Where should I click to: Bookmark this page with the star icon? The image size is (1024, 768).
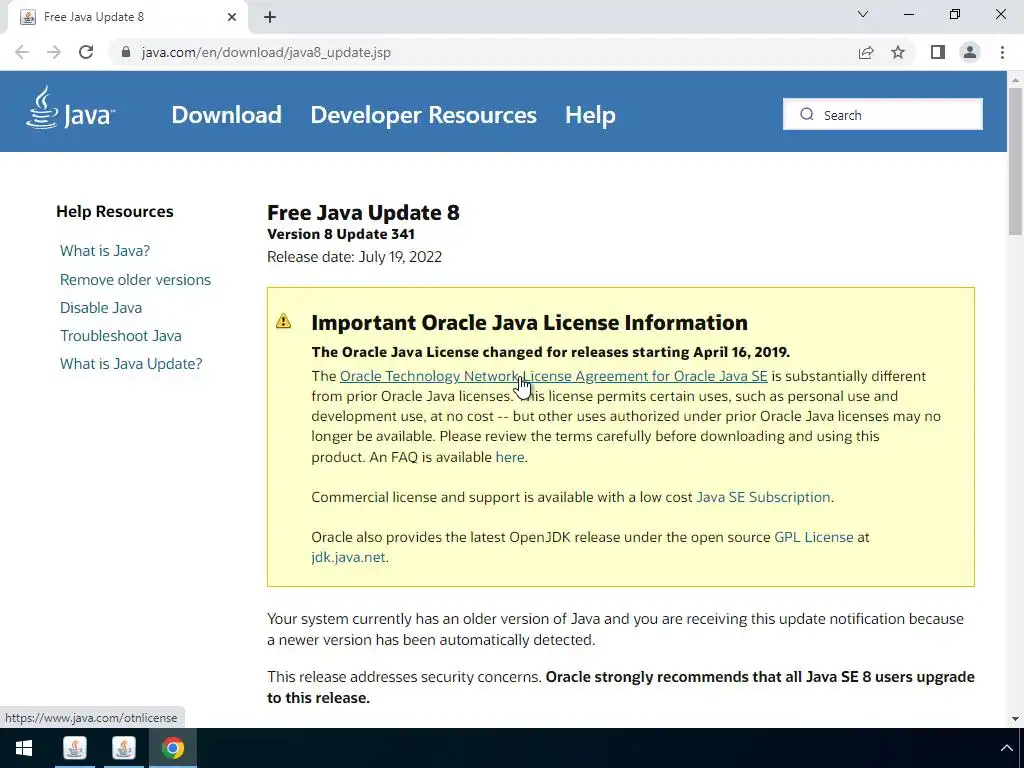coord(898,52)
